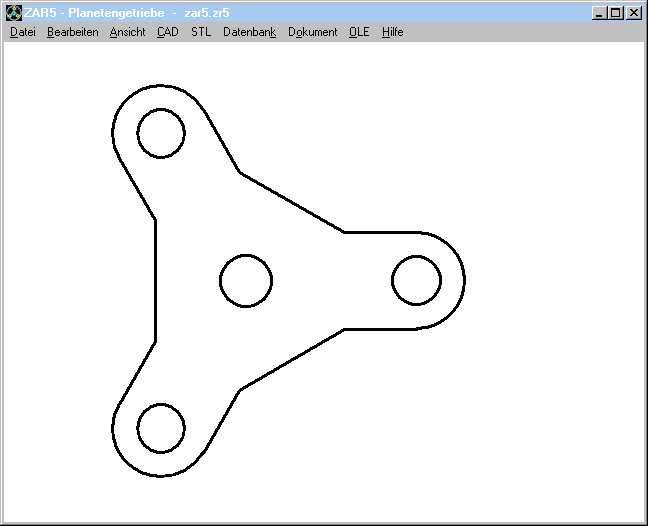Open the Bearbeiten menu
The width and height of the screenshot is (648, 526).
click(72, 32)
